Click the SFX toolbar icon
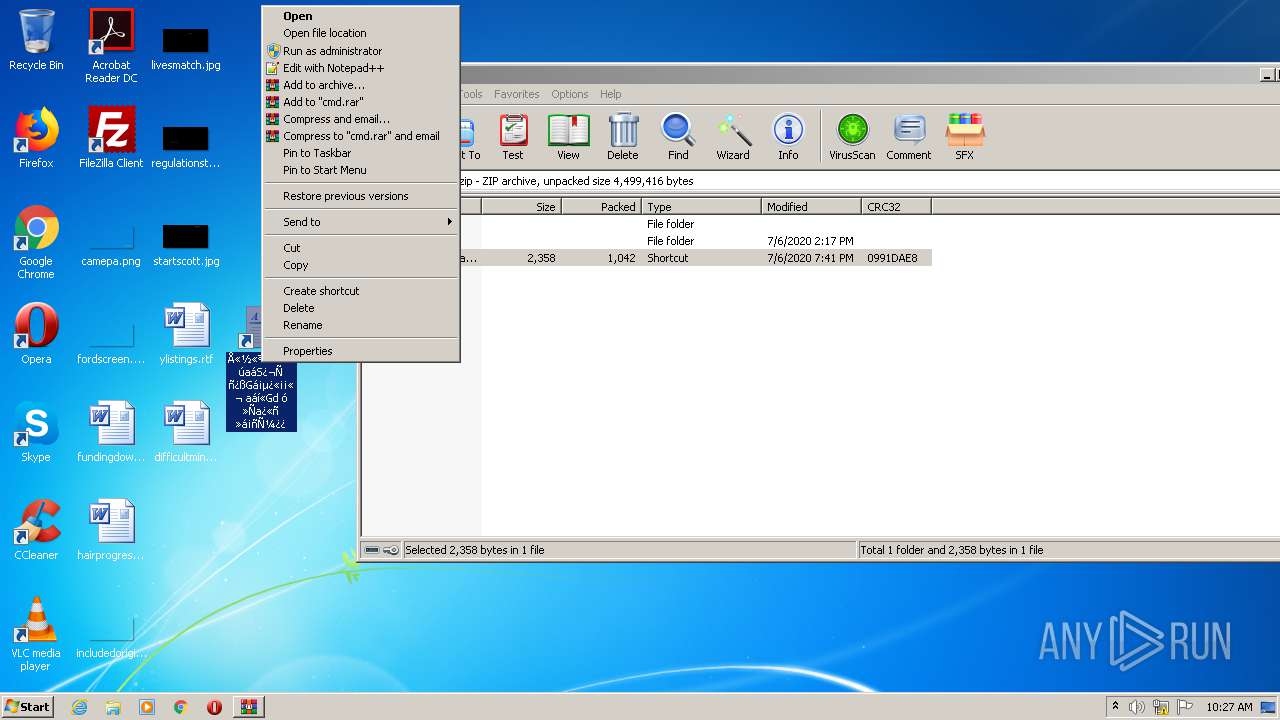The height and width of the screenshot is (720, 1280). pos(964,137)
